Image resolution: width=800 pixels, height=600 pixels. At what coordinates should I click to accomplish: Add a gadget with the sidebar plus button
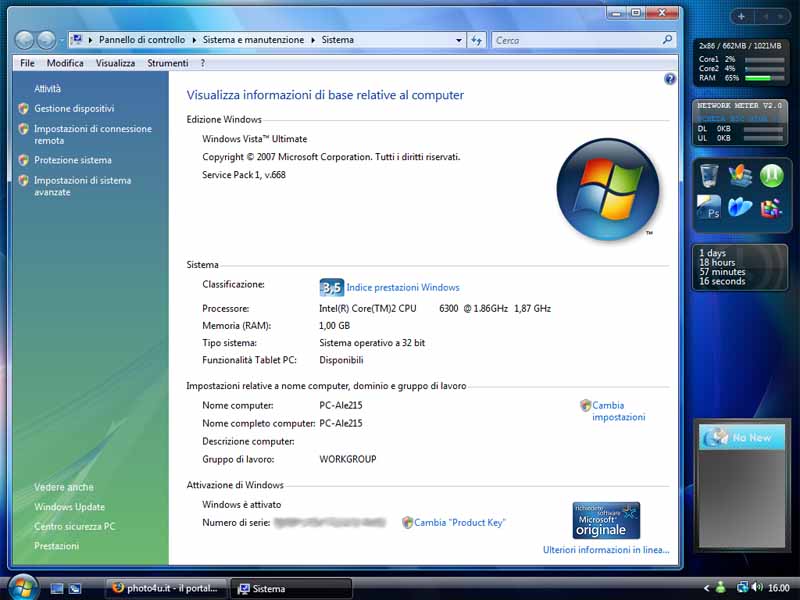tap(741, 17)
